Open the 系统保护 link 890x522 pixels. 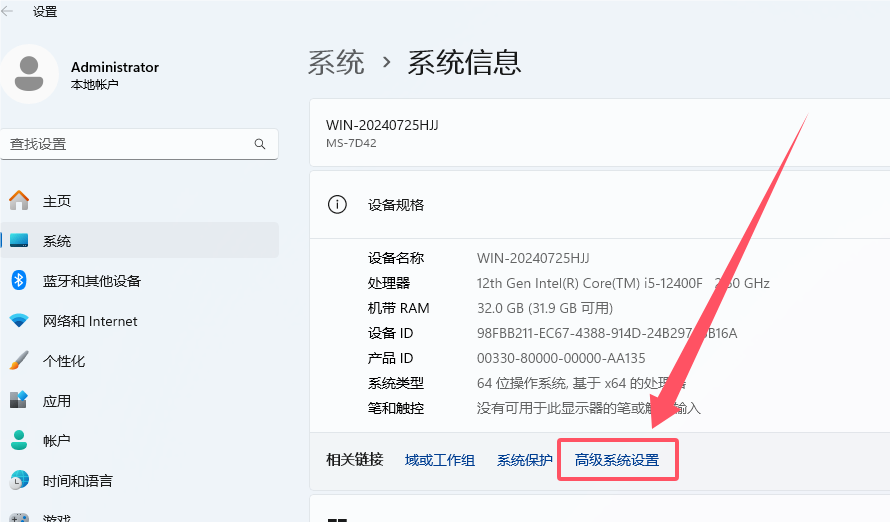525,460
